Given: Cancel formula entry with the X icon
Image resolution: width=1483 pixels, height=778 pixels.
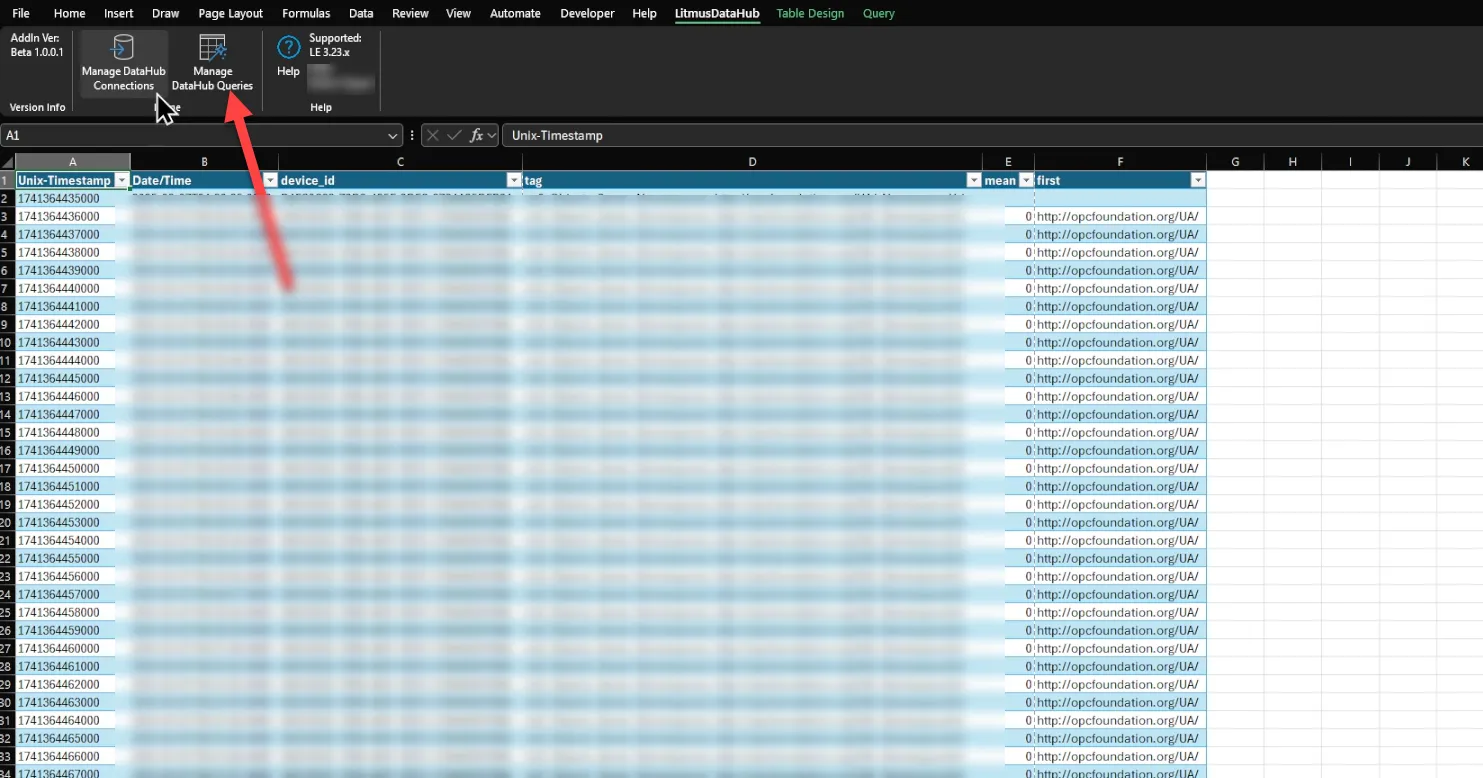Looking at the screenshot, I should [x=432, y=135].
